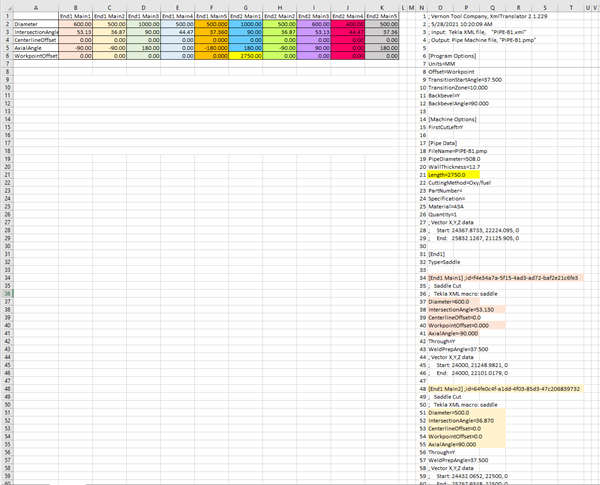Select the End2 Main3 header cell in row 1
The height and width of the screenshot is (485, 600).
314,16
